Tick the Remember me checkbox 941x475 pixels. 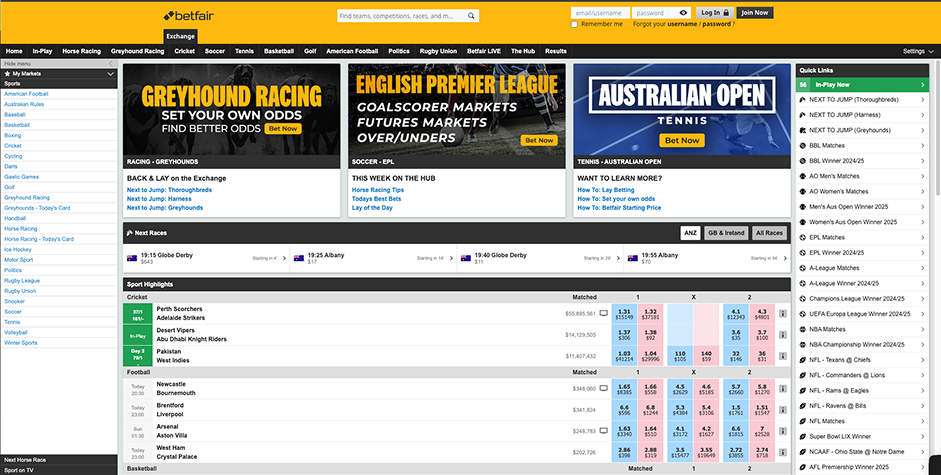(x=574, y=25)
